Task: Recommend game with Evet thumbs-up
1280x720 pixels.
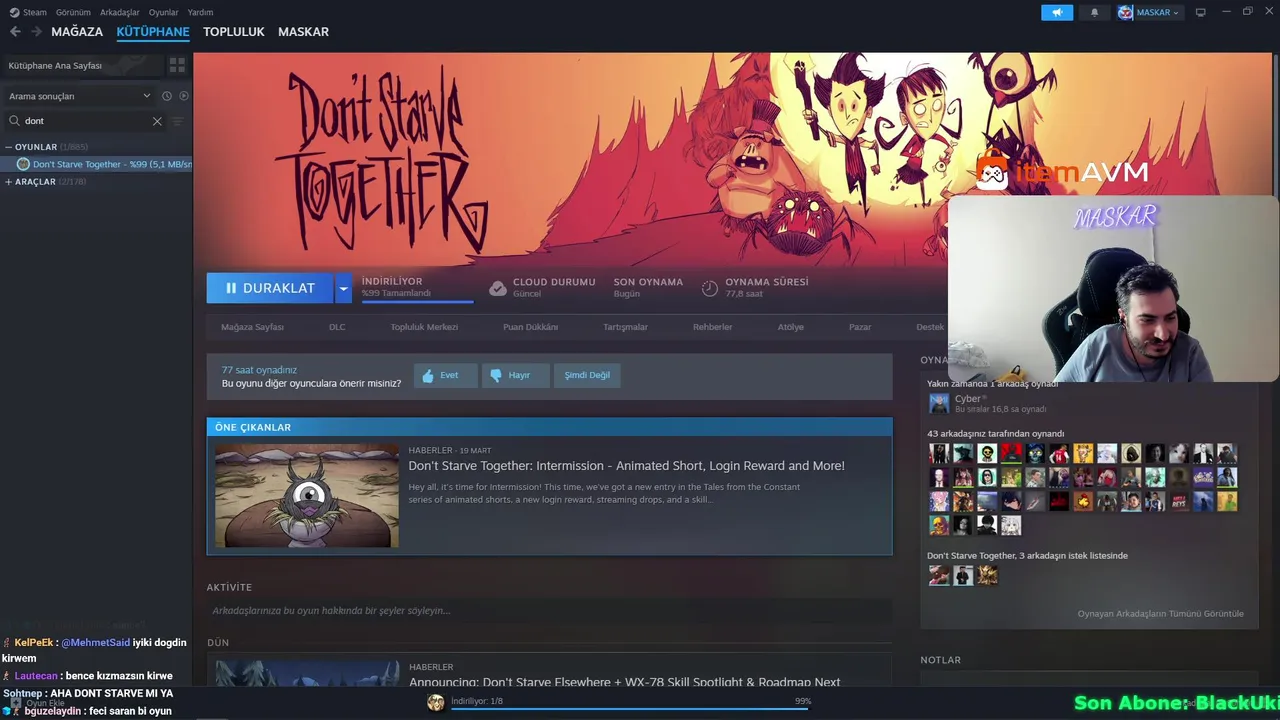Action: [445, 375]
